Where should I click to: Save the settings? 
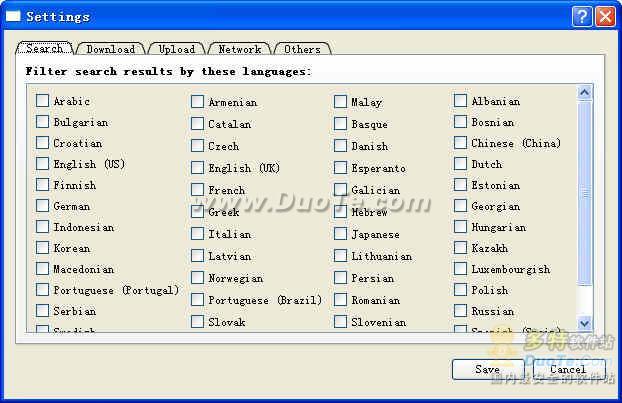click(488, 369)
